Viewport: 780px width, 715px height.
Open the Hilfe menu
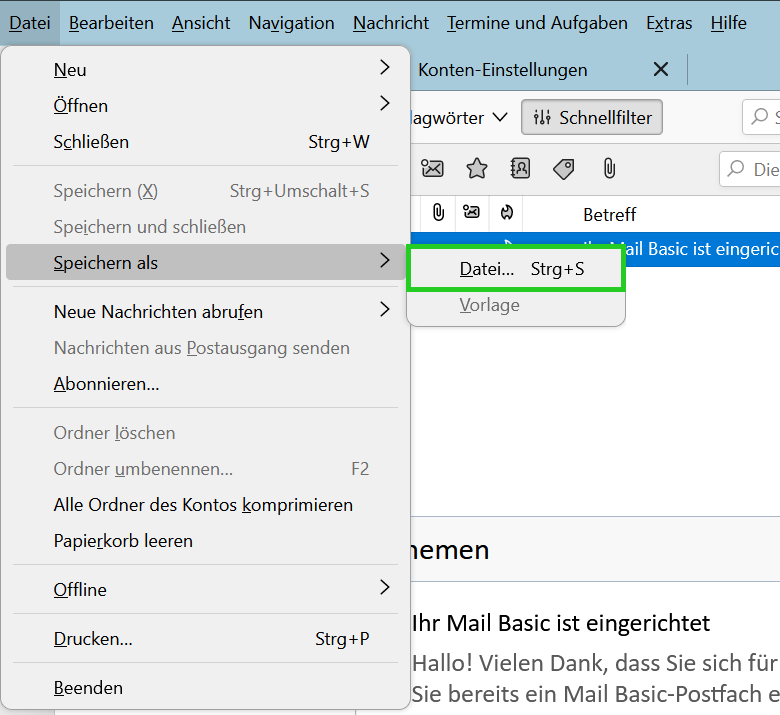point(728,23)
